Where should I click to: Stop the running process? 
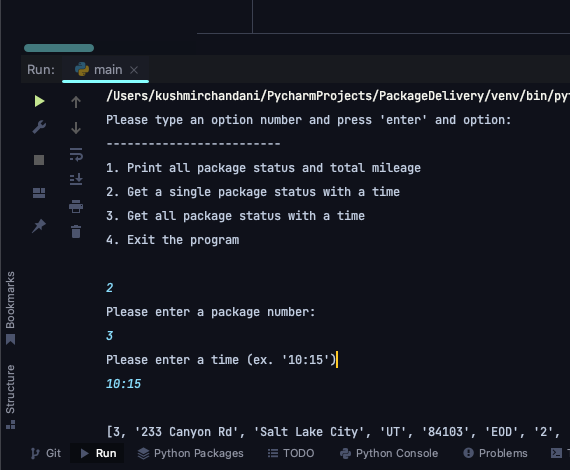[39, 160]
